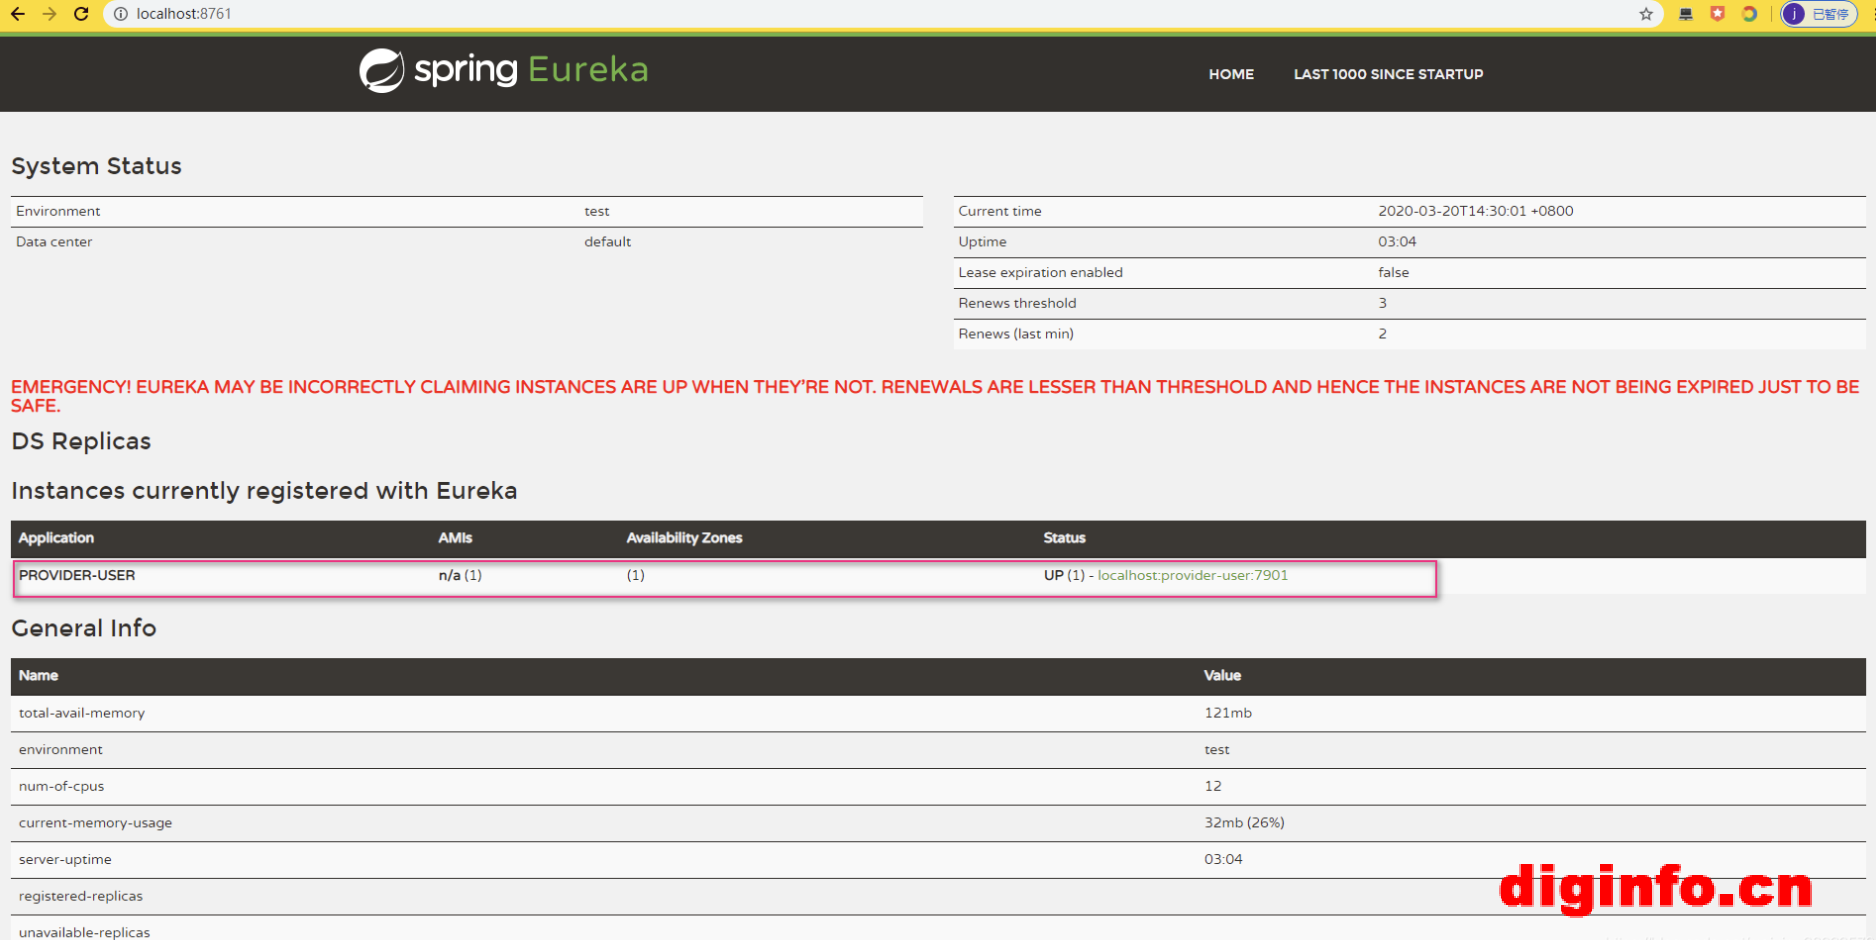The height and width of the screenshot is (940, 1876).
Task: Open the laptop extension icon
Action: (x=1686, y=14)
